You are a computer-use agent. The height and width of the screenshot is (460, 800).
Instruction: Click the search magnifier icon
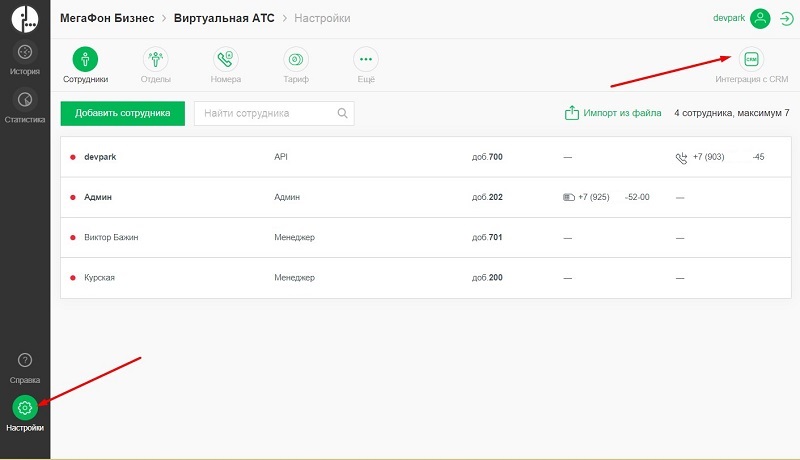[x=342, y=113]
